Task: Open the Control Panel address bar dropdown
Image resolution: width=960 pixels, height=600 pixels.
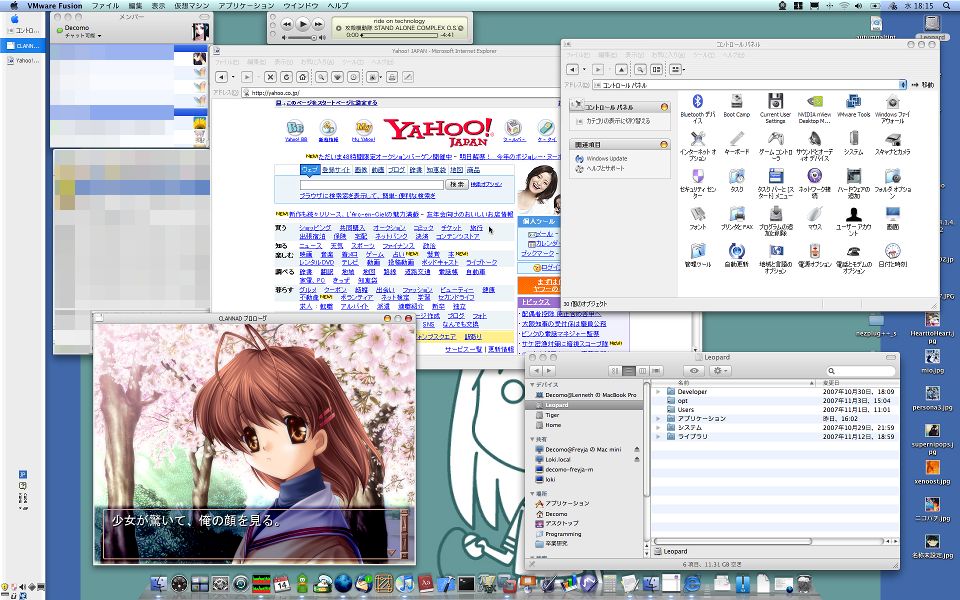Action: pos(904,86)
